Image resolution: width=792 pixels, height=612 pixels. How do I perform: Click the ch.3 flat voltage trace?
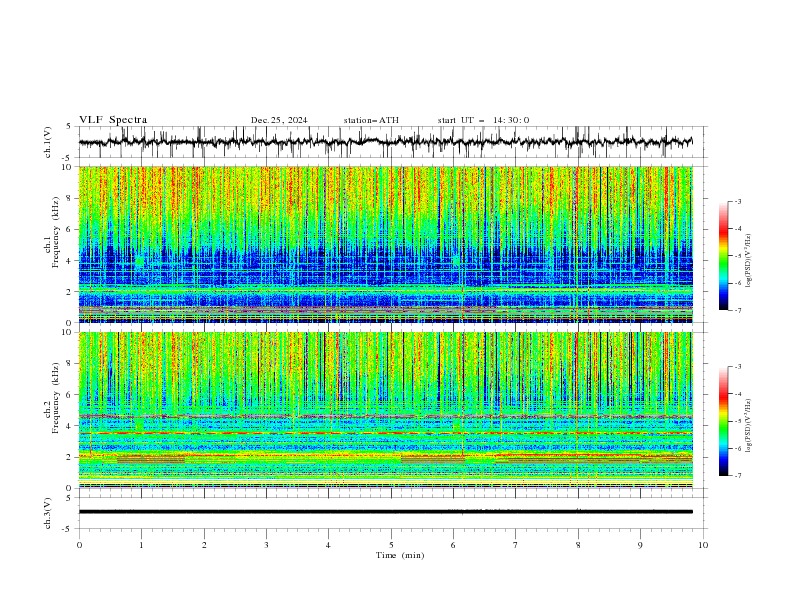point(385,512)
